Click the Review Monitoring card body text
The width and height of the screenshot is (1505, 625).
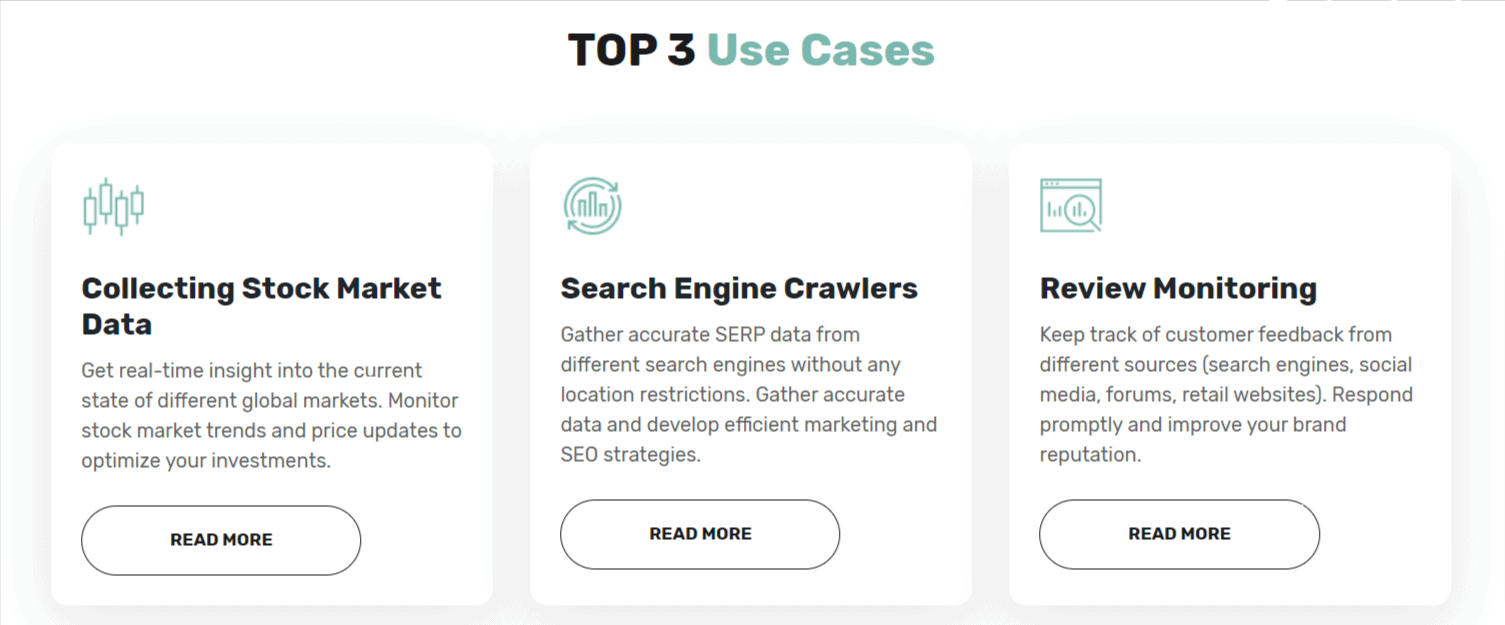(1226, 394)
